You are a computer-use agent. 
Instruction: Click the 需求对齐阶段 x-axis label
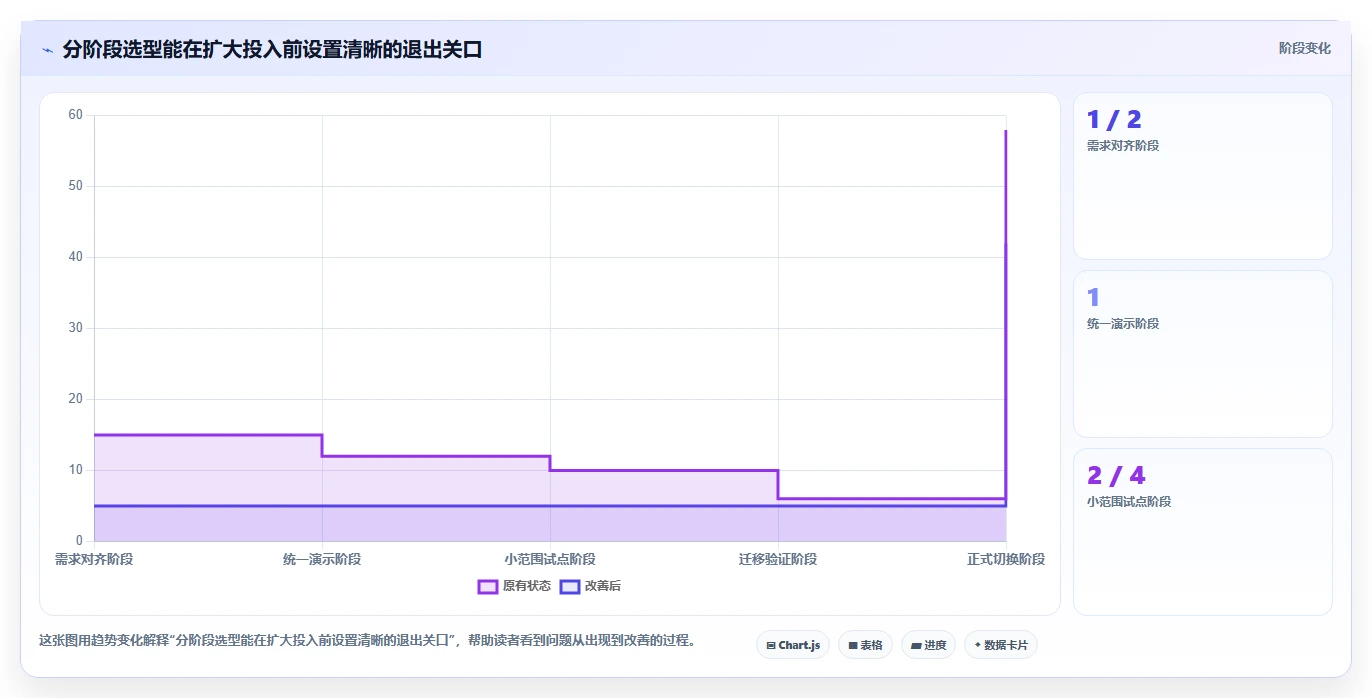coord(94,559)
